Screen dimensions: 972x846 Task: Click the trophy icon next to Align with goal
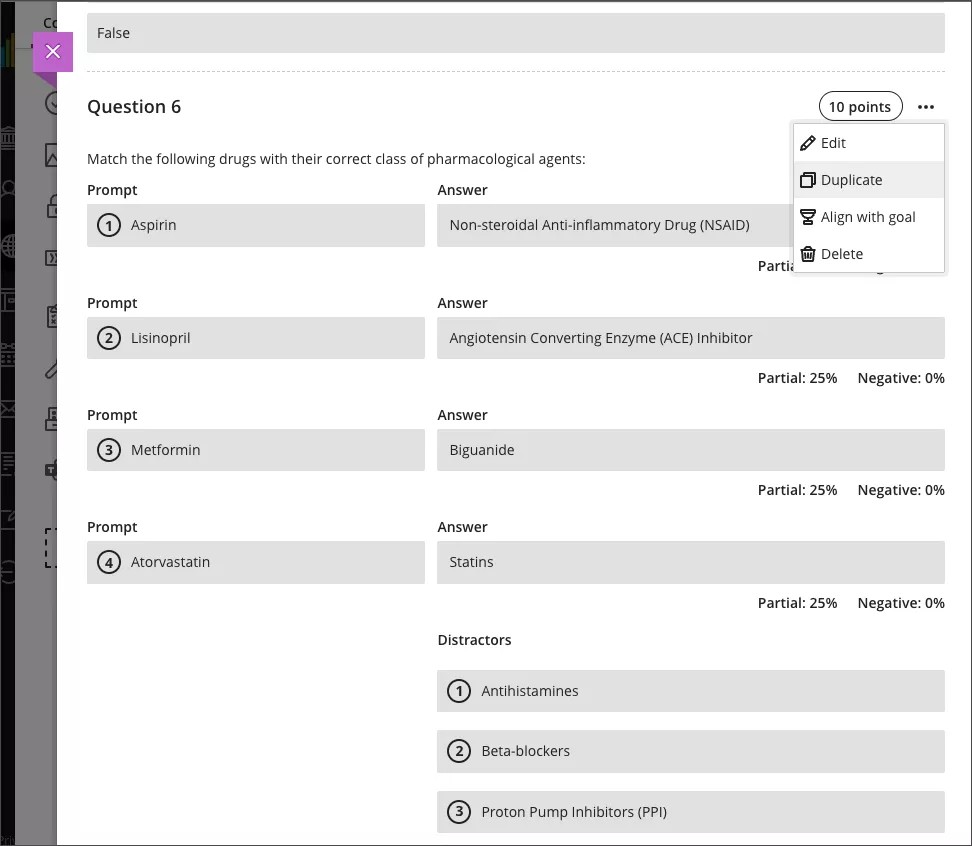pos(808,216)
